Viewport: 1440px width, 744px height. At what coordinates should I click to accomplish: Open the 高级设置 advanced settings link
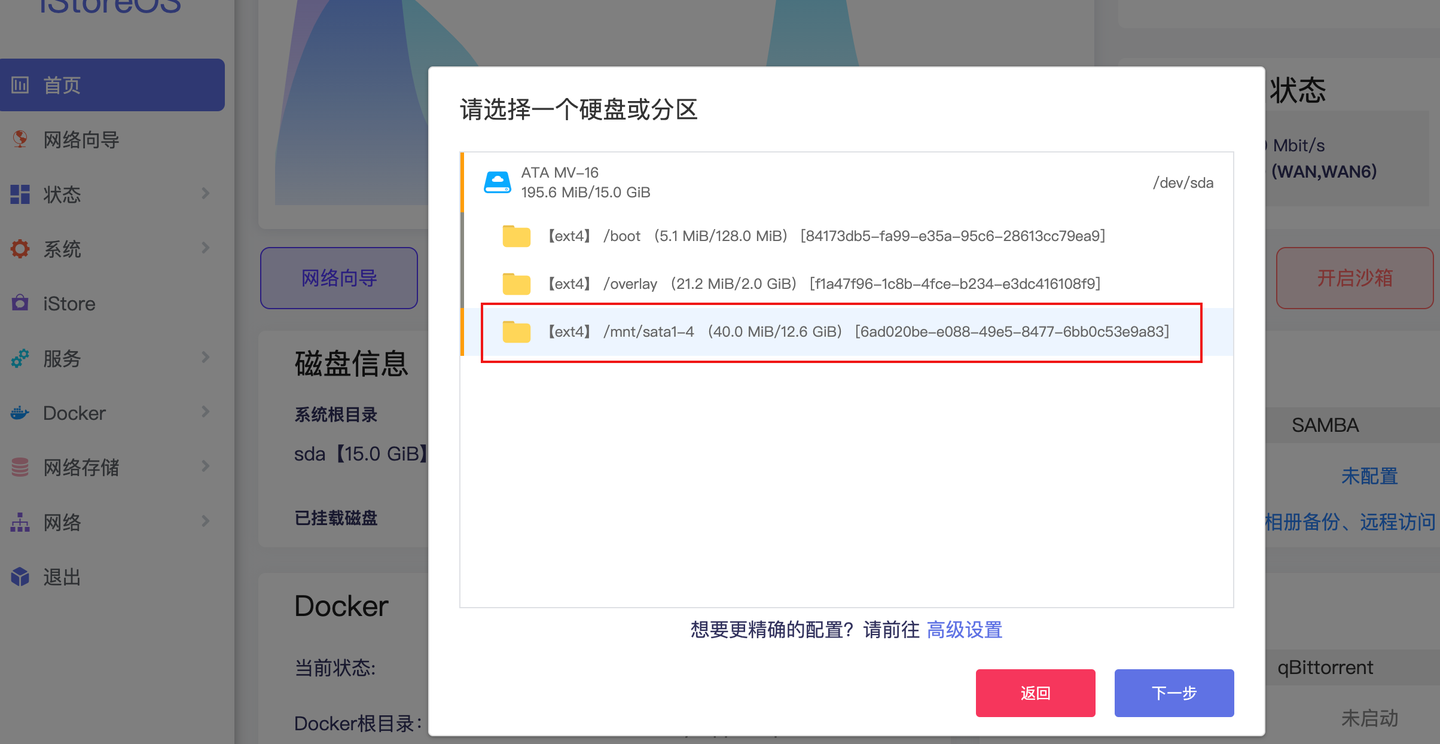963,629
